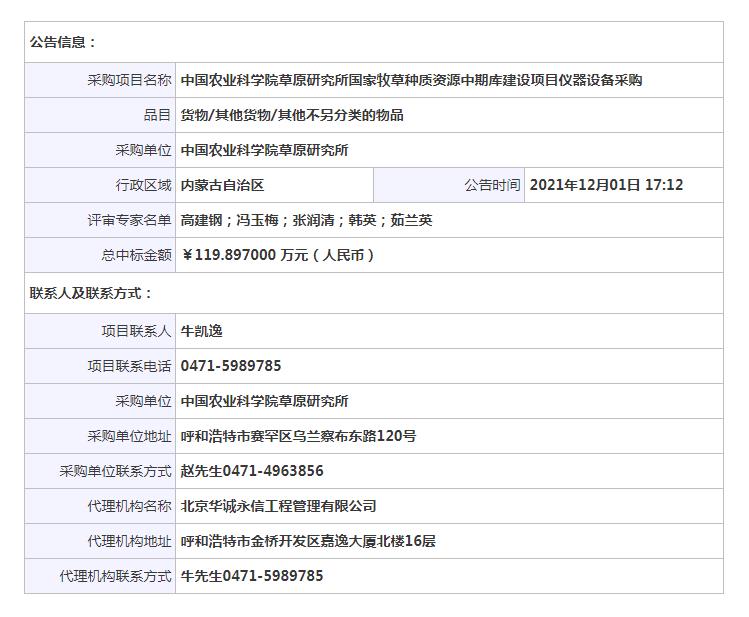Screen dimensions: 749x617
Task: Click the value 货物/其他货物/其他不另分类的物品
Action: (292, 115)
